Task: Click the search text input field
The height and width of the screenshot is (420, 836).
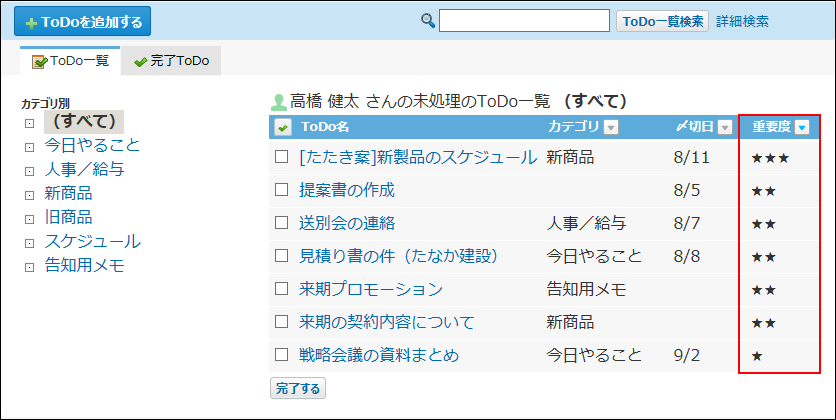Action: [x=524, y=20]
